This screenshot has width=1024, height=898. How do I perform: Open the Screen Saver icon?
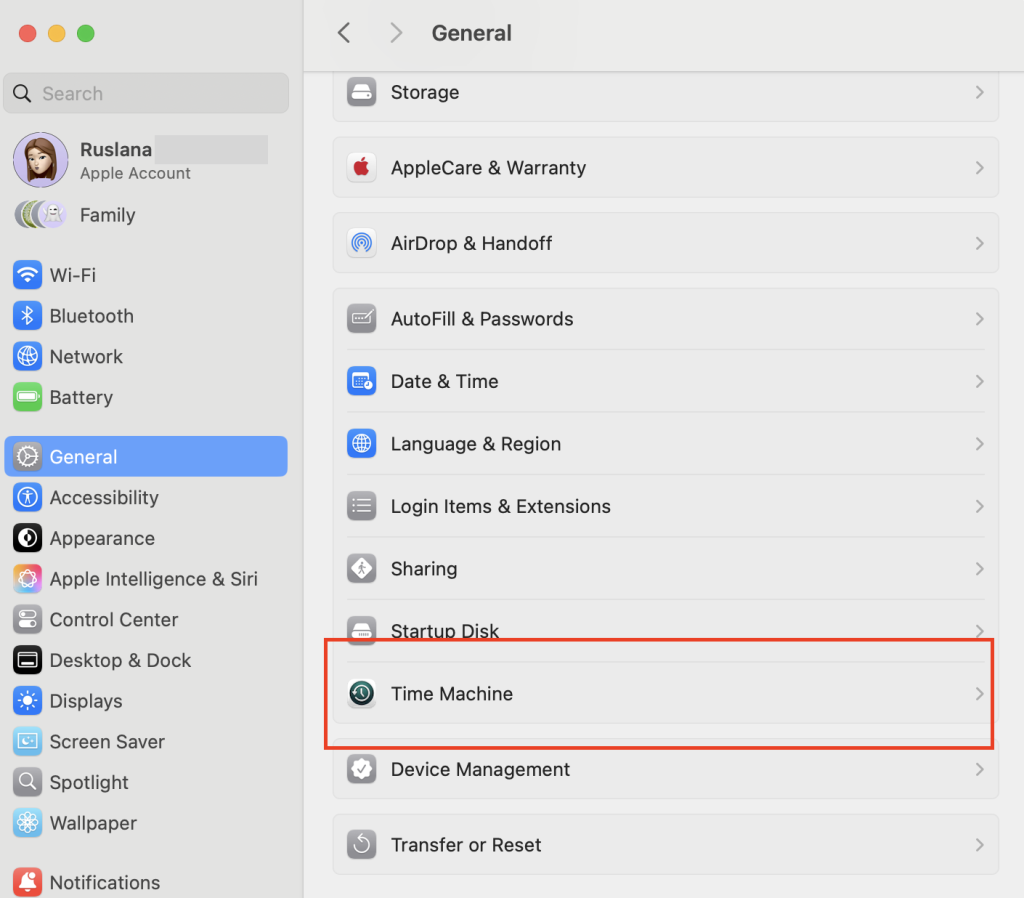27,742
